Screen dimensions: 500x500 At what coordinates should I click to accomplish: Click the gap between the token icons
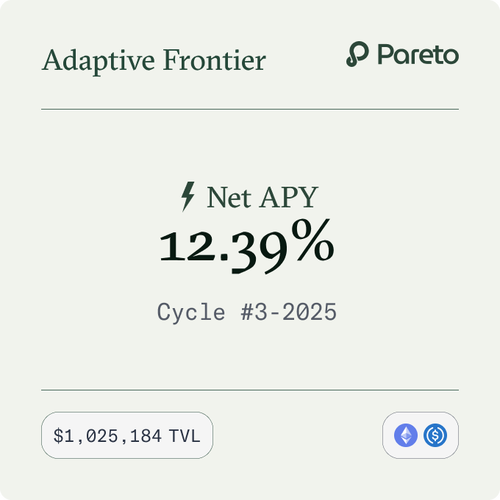coord(420,435)
